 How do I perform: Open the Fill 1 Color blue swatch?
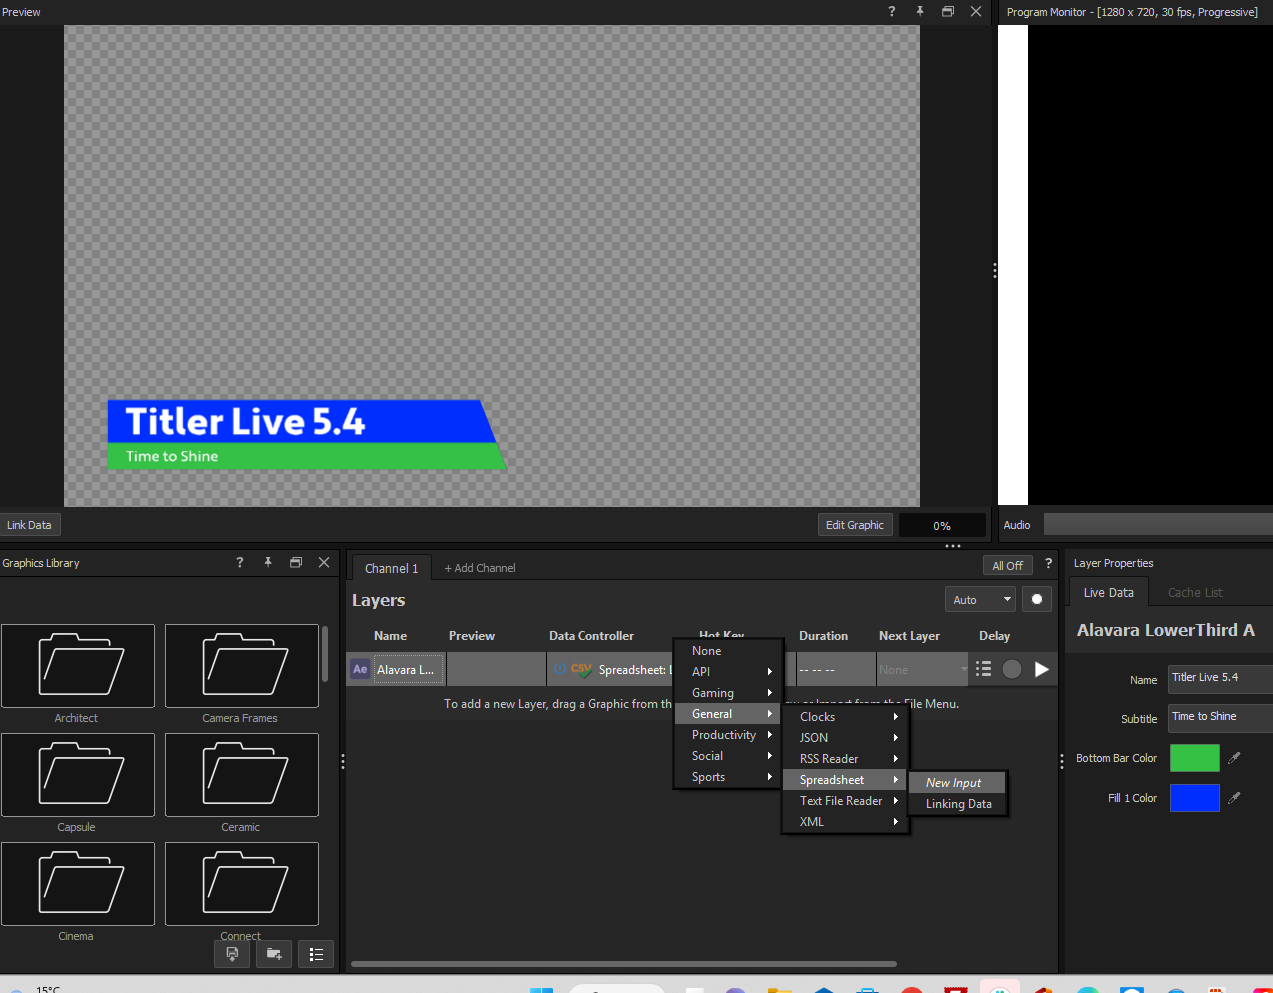1195,798
